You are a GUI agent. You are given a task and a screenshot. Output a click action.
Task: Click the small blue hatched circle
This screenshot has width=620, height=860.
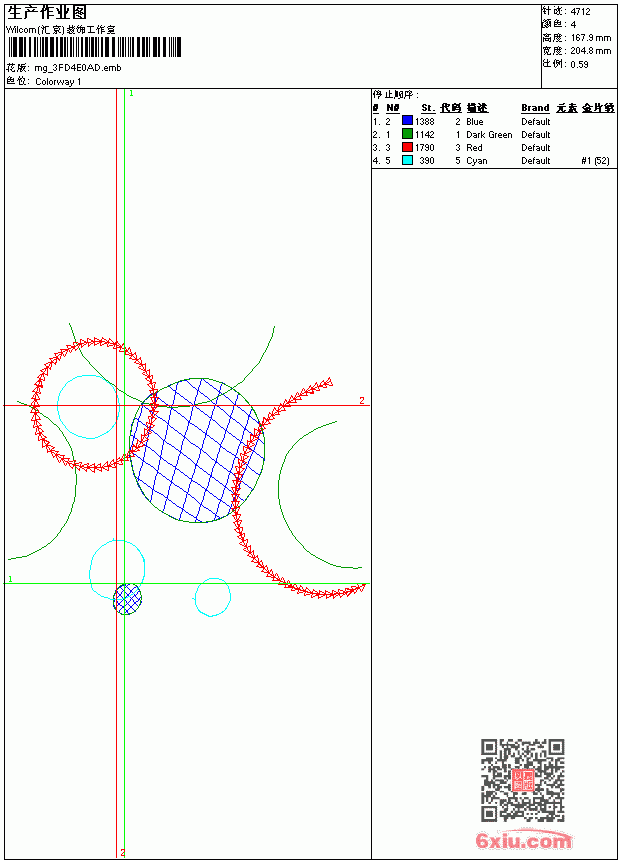pyautogui.click(x=127, y=599)
